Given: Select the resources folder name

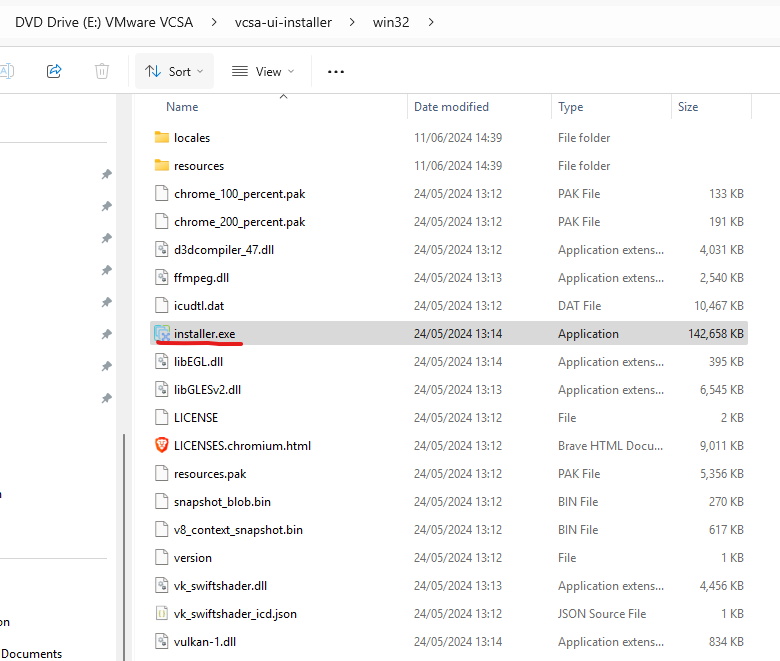Looking at the screenshot, I should coord(199,166).
